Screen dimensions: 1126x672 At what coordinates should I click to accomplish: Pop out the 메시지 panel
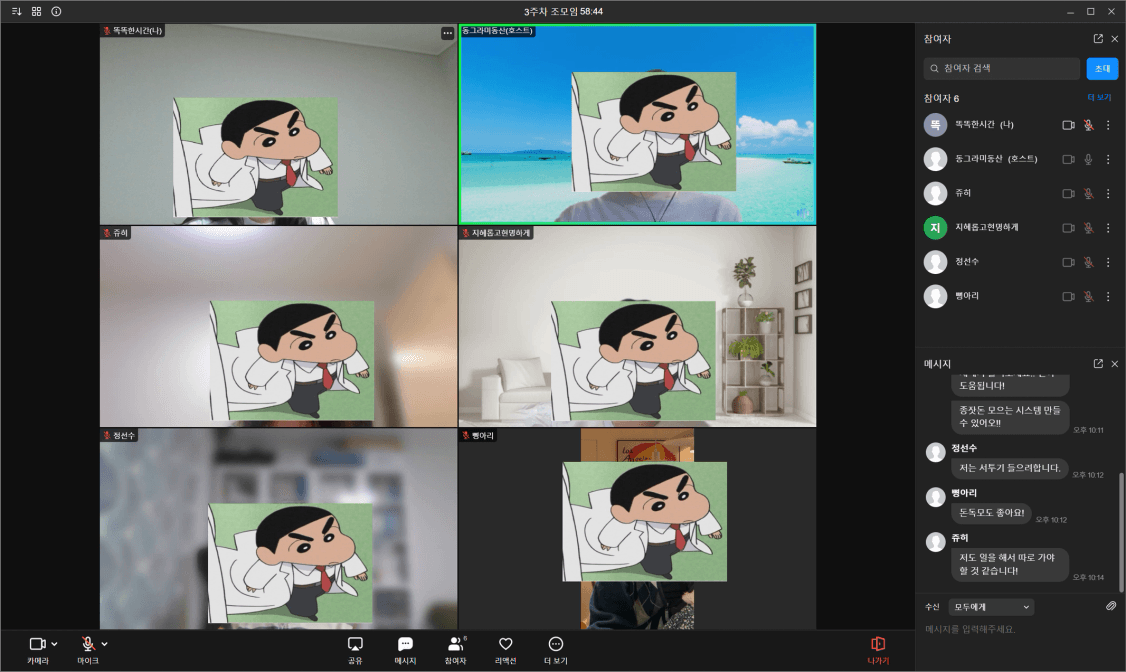[1098, 364]
